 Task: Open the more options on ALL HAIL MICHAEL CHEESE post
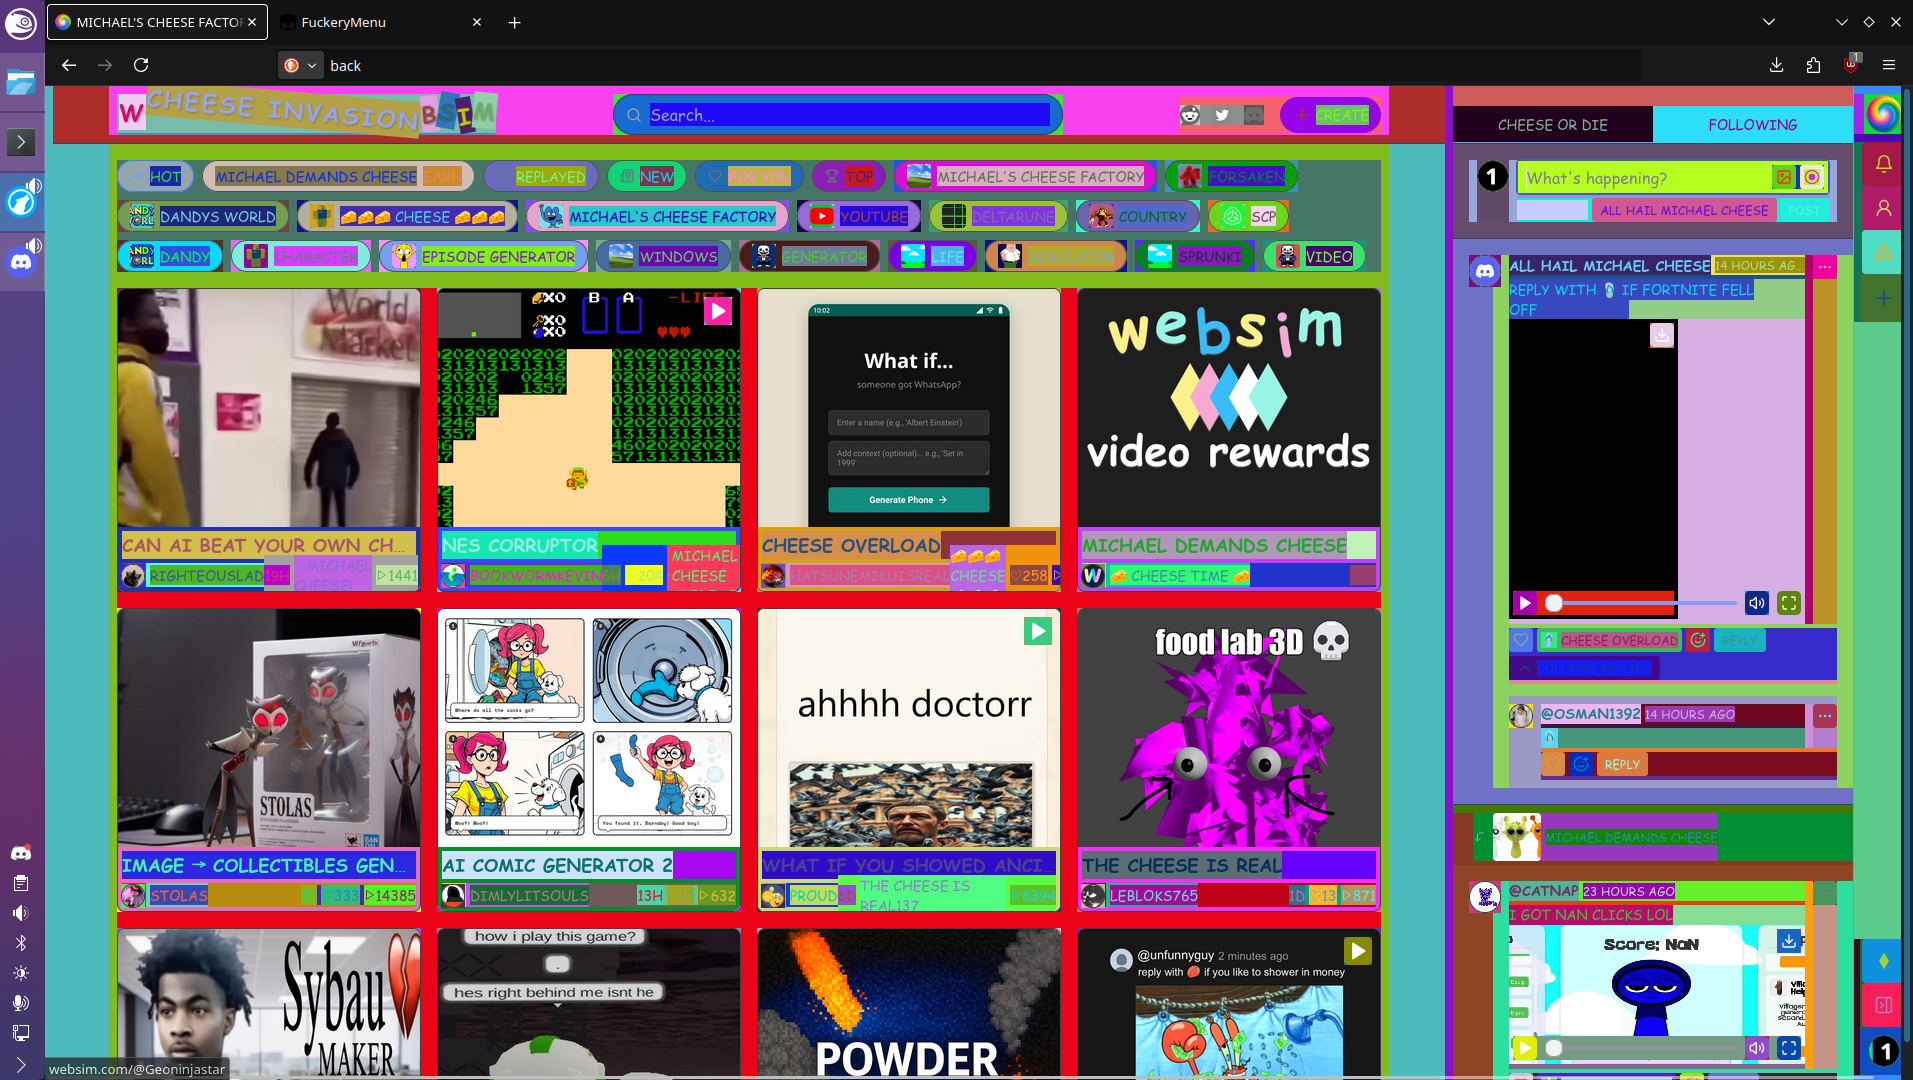coord(1825,267)
